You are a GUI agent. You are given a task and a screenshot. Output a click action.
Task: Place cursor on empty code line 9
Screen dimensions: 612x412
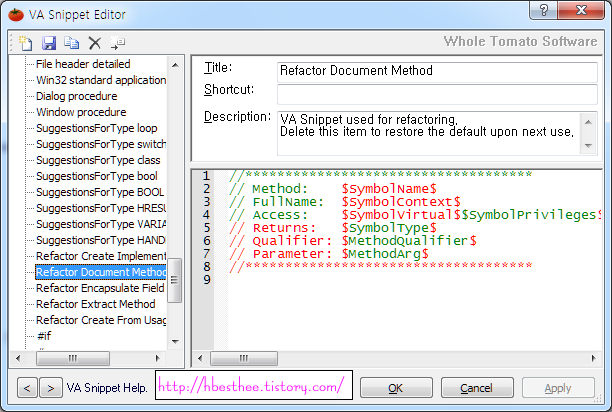[x=414, y=280]
